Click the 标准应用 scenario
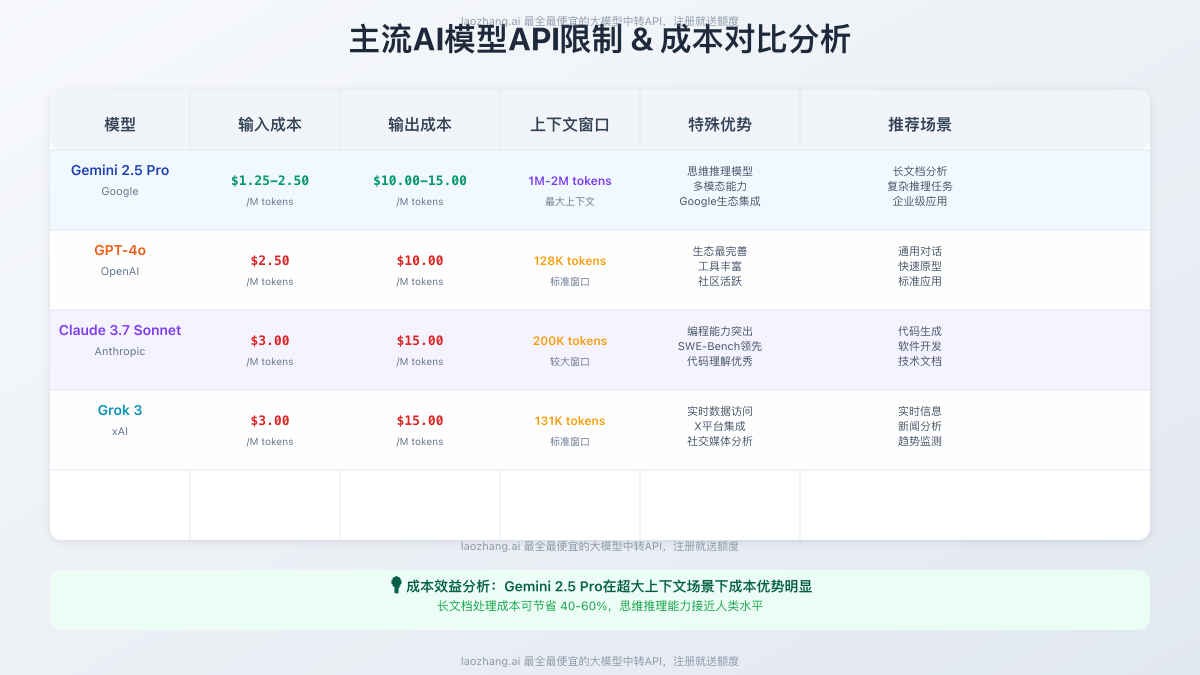 (920, 281)
